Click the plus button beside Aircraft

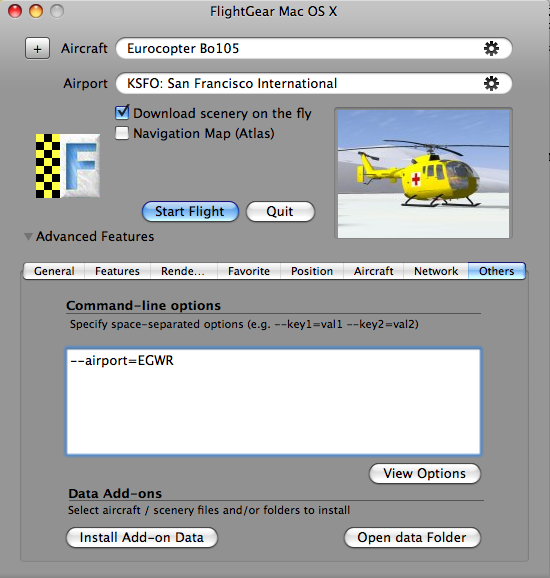pos(37,48)
